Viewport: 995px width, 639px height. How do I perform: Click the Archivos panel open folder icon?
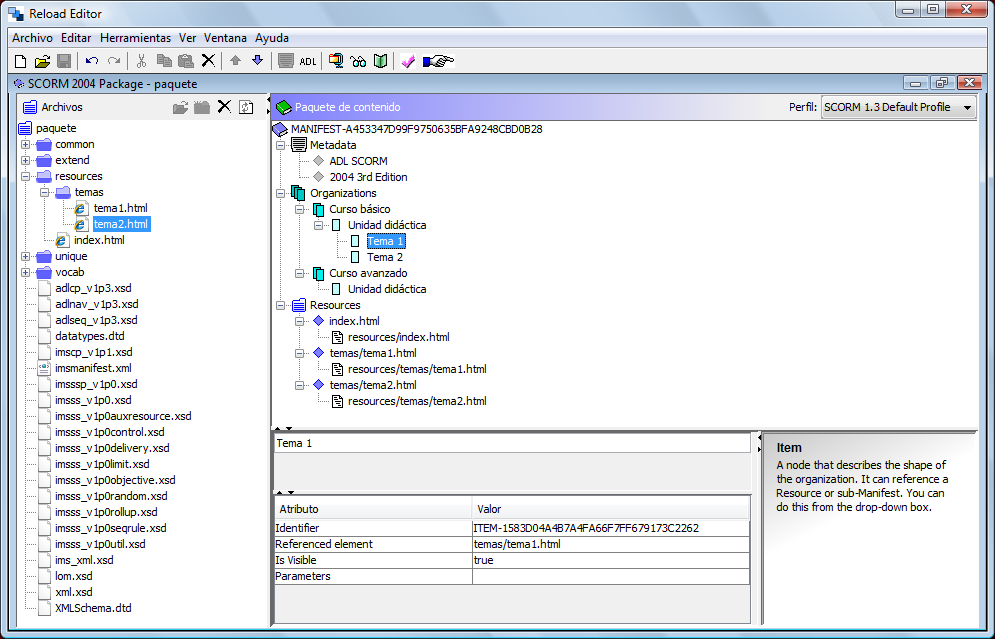point(181,107)
